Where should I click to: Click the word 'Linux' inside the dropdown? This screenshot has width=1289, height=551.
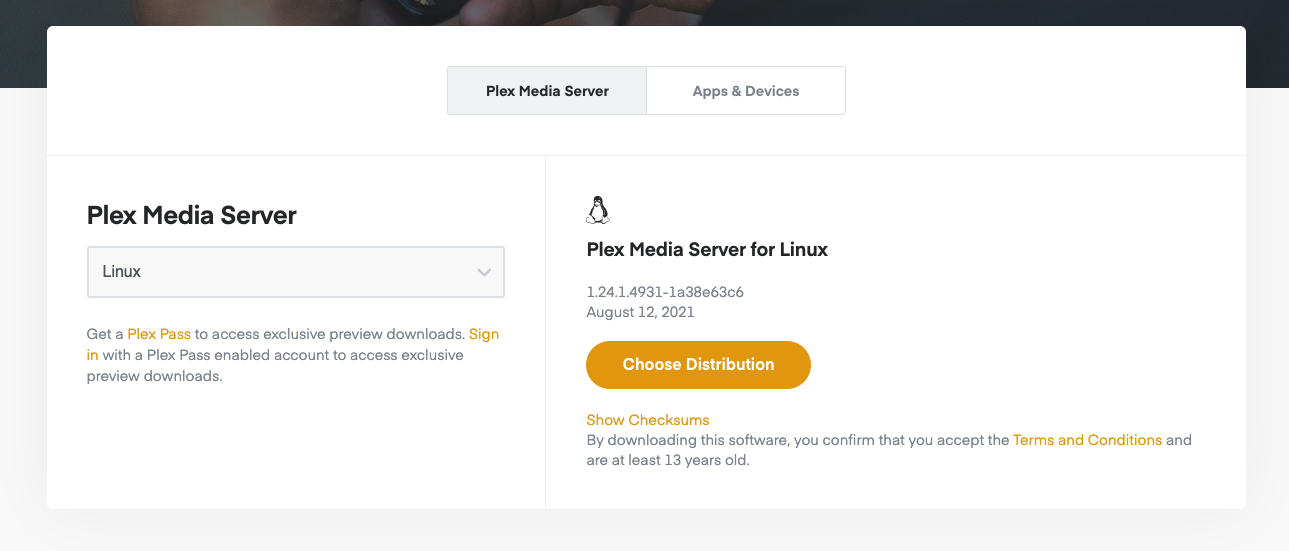[122, 272]
